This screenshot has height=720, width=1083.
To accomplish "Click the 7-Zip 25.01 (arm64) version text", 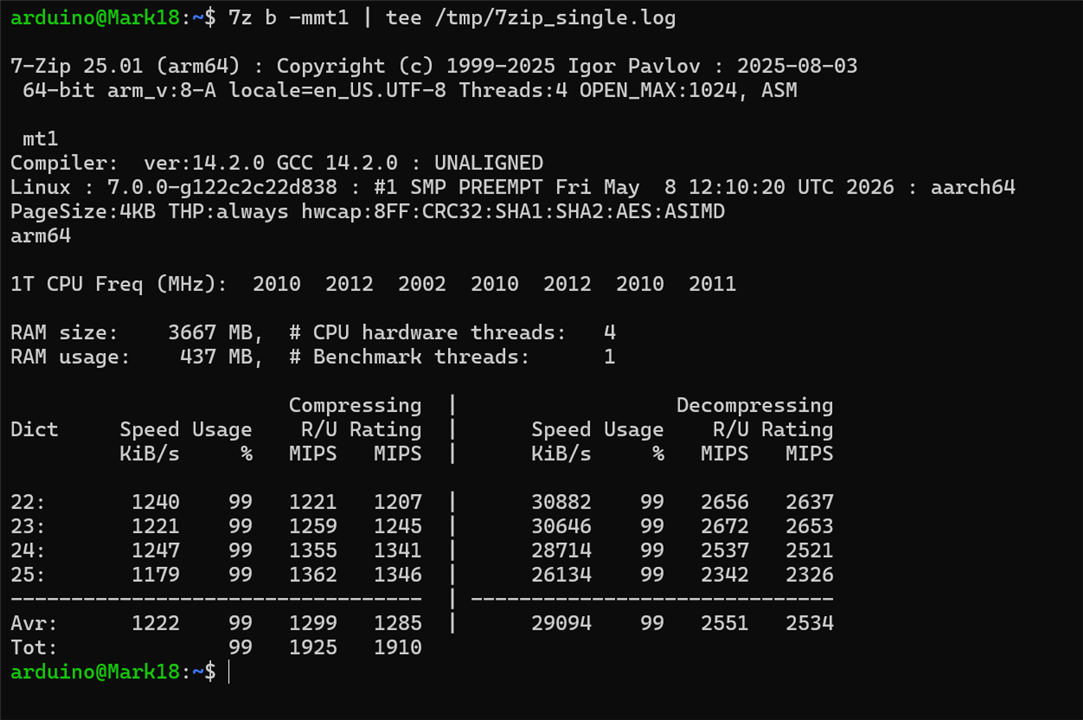I will [125, 66].
